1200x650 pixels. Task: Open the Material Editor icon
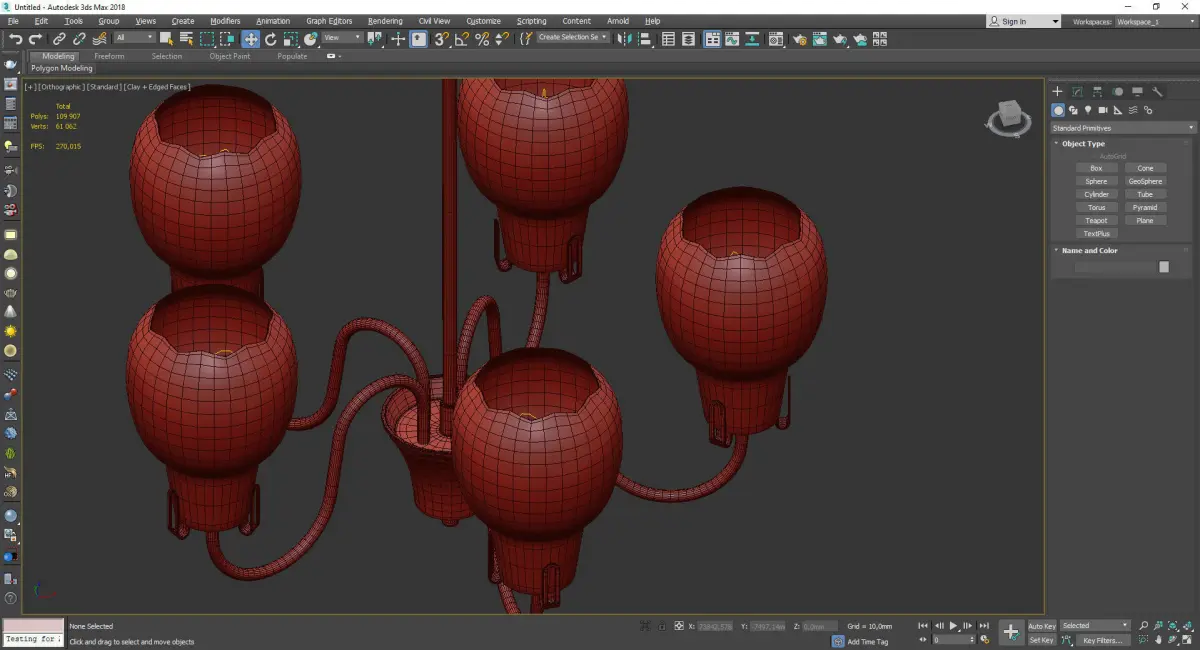coord(775,38)
